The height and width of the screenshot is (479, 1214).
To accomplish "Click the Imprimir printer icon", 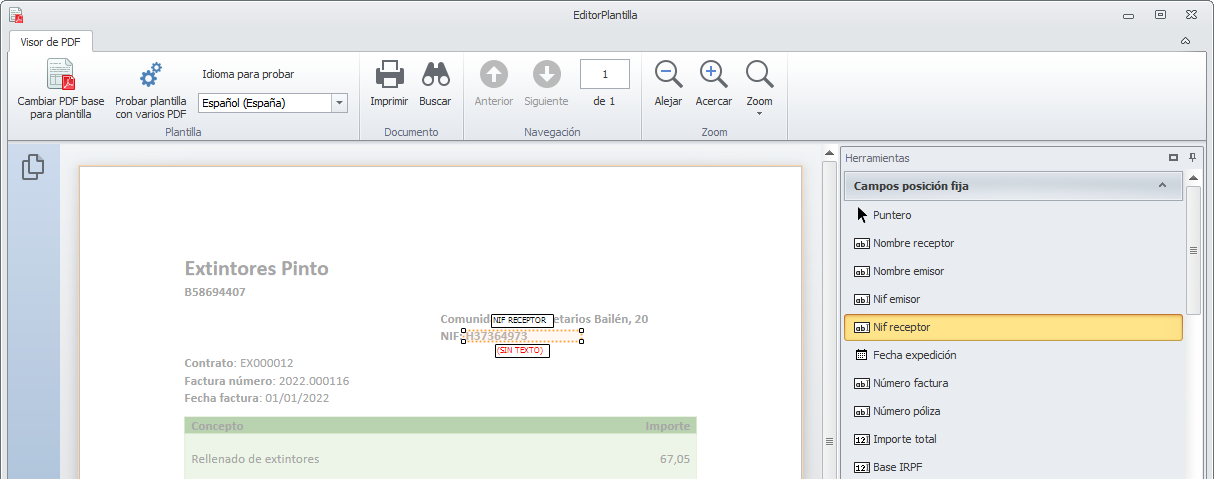I will (x=389, y=75).
